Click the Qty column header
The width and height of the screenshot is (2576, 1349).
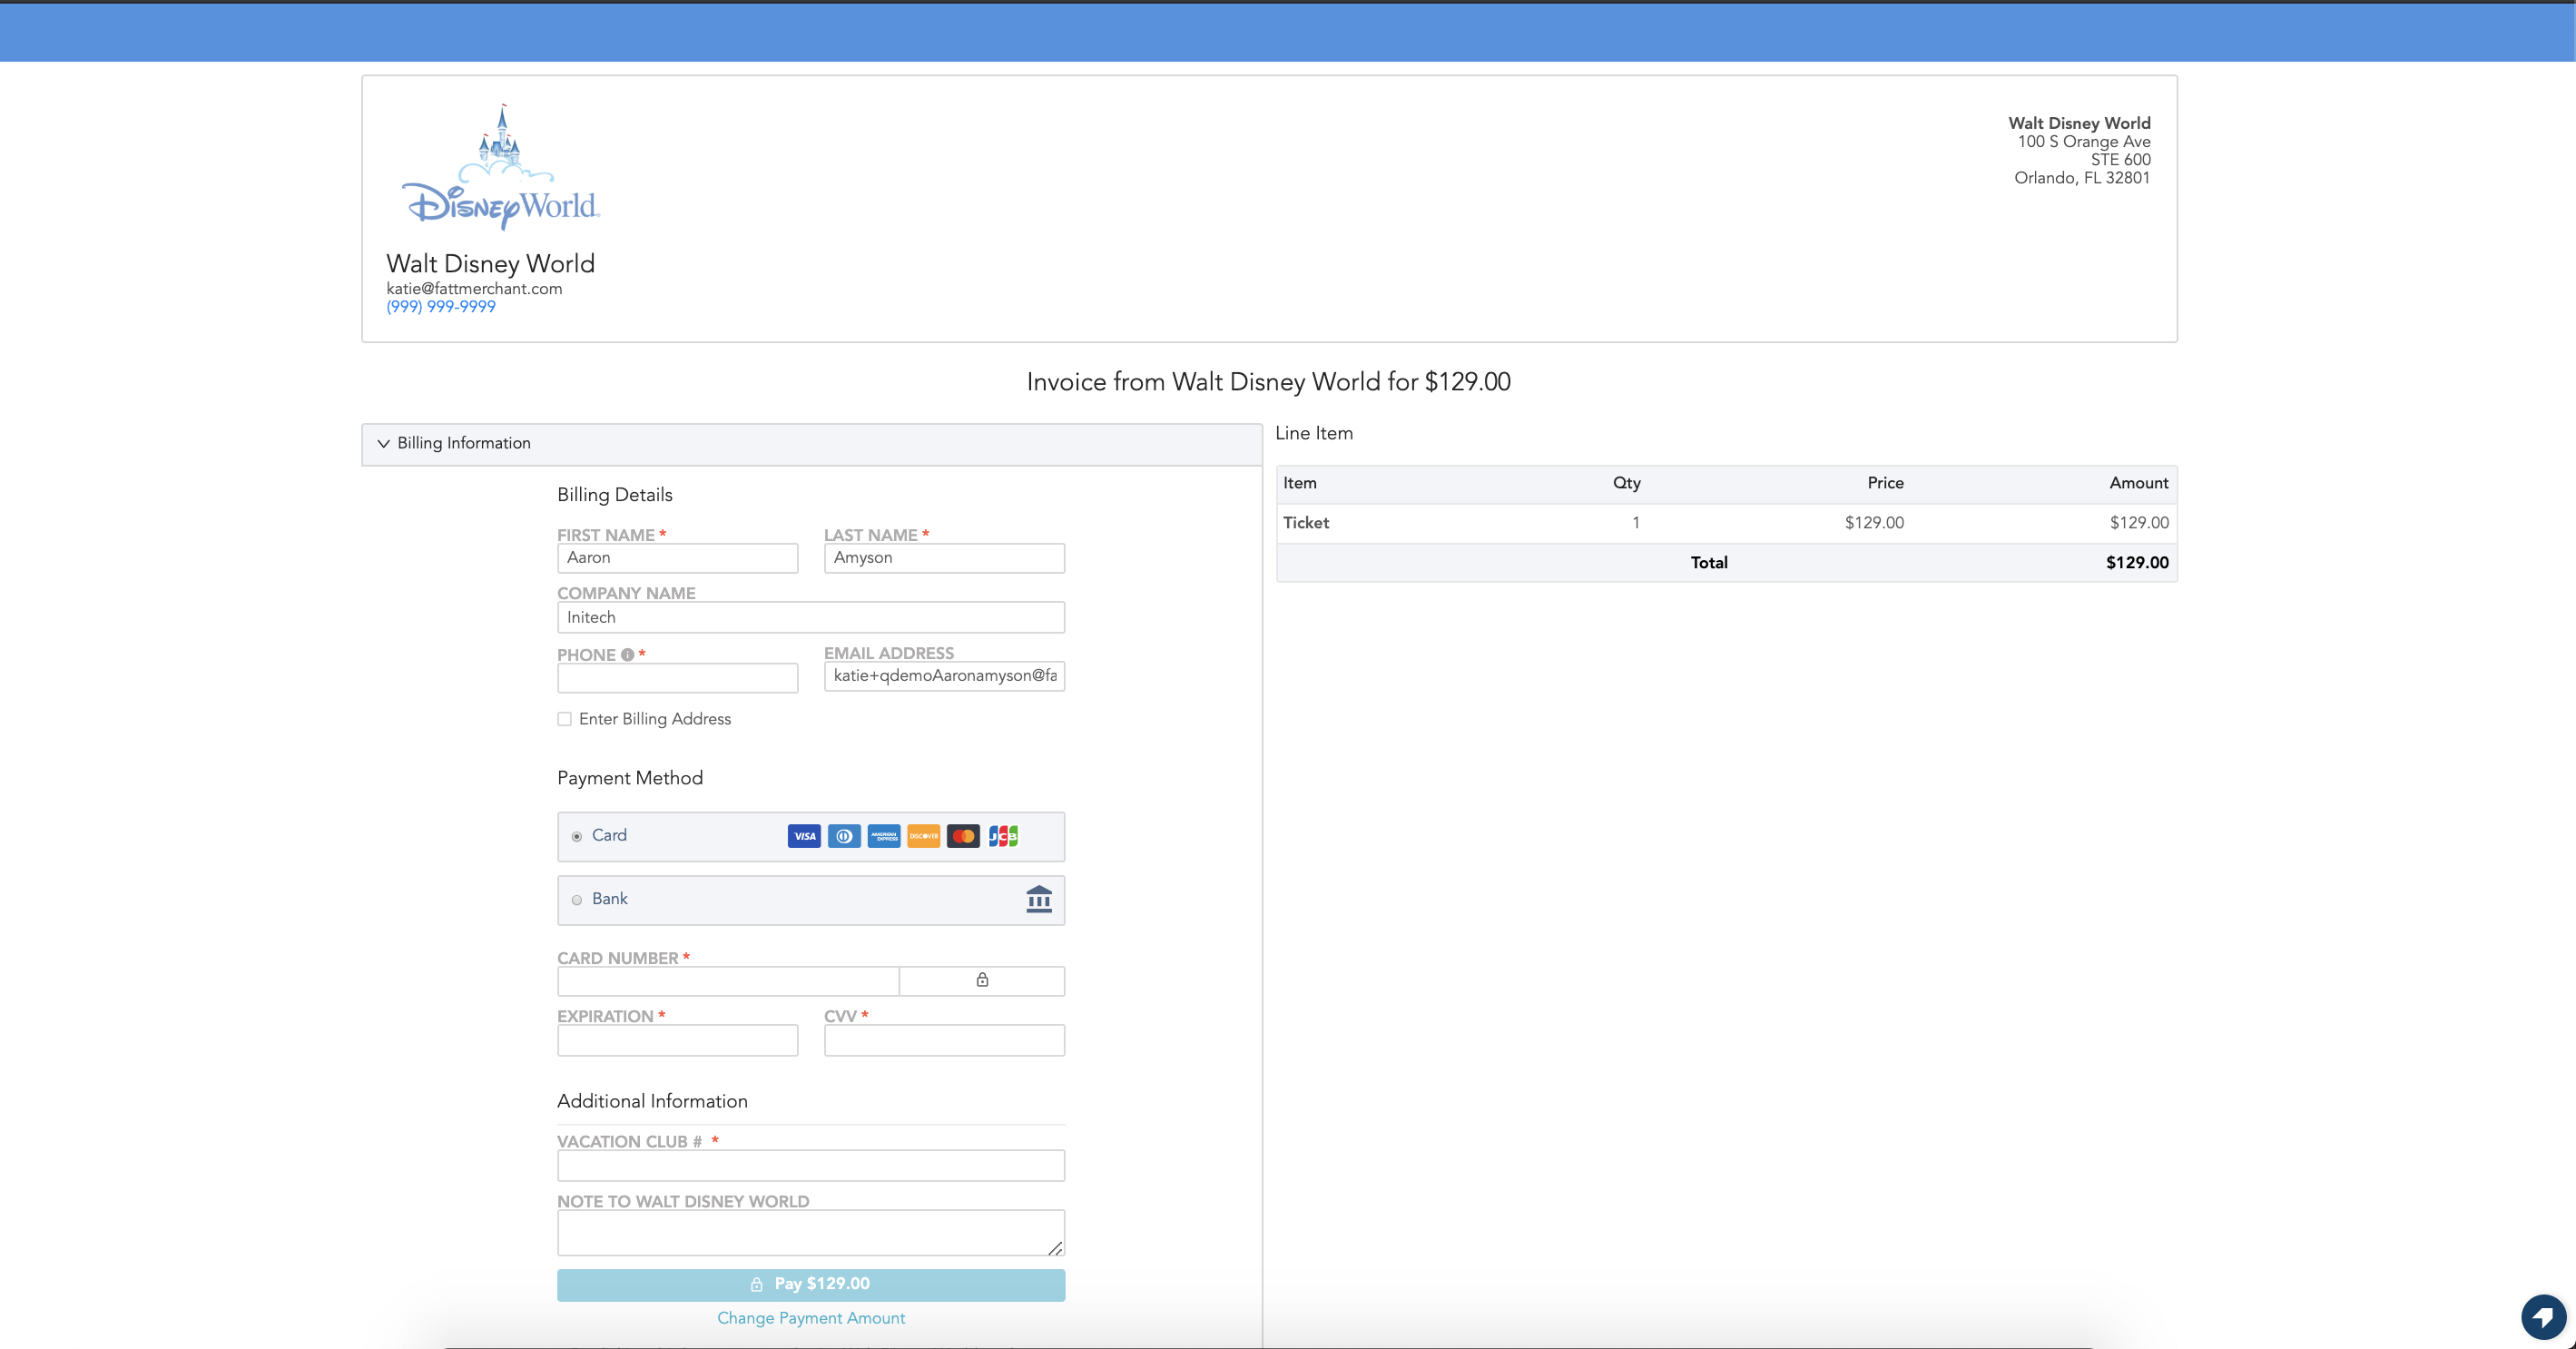[x=1626, y=483]
